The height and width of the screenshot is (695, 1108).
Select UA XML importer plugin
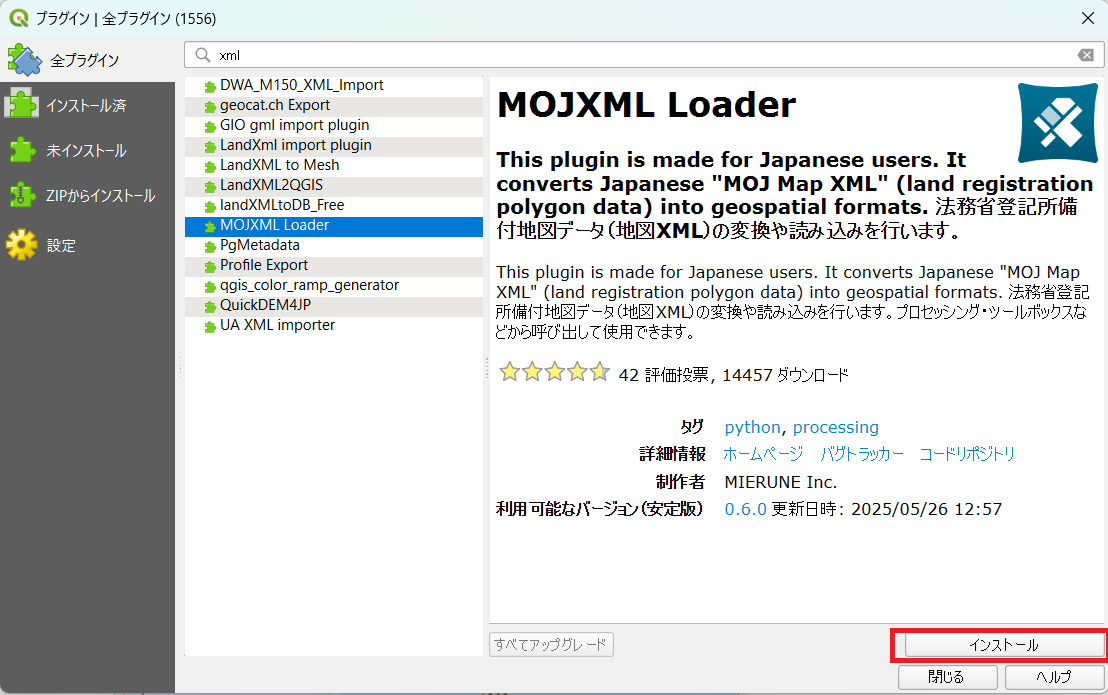coord(334,325)
